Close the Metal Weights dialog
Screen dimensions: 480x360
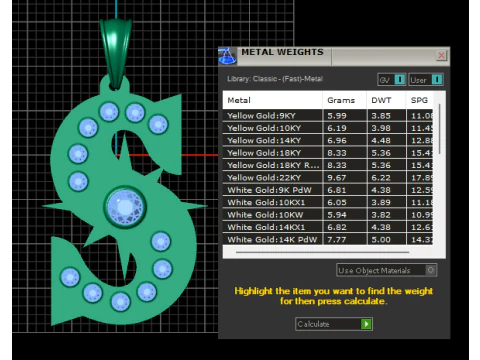(x=441, y=55)
